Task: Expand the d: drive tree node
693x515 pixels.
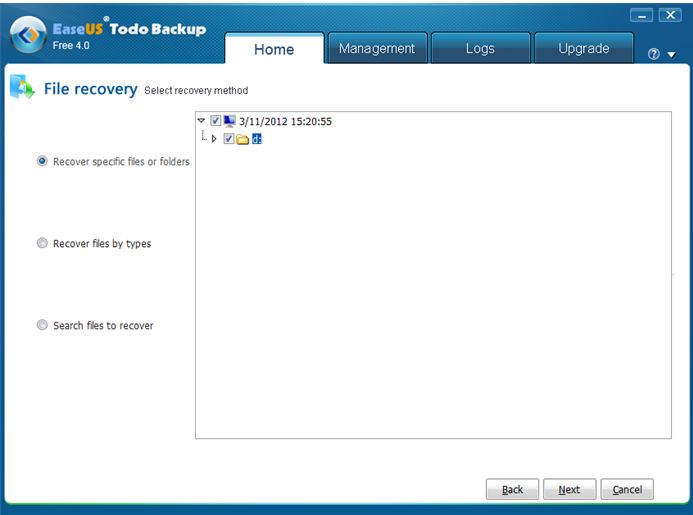Action: [214, 139]
